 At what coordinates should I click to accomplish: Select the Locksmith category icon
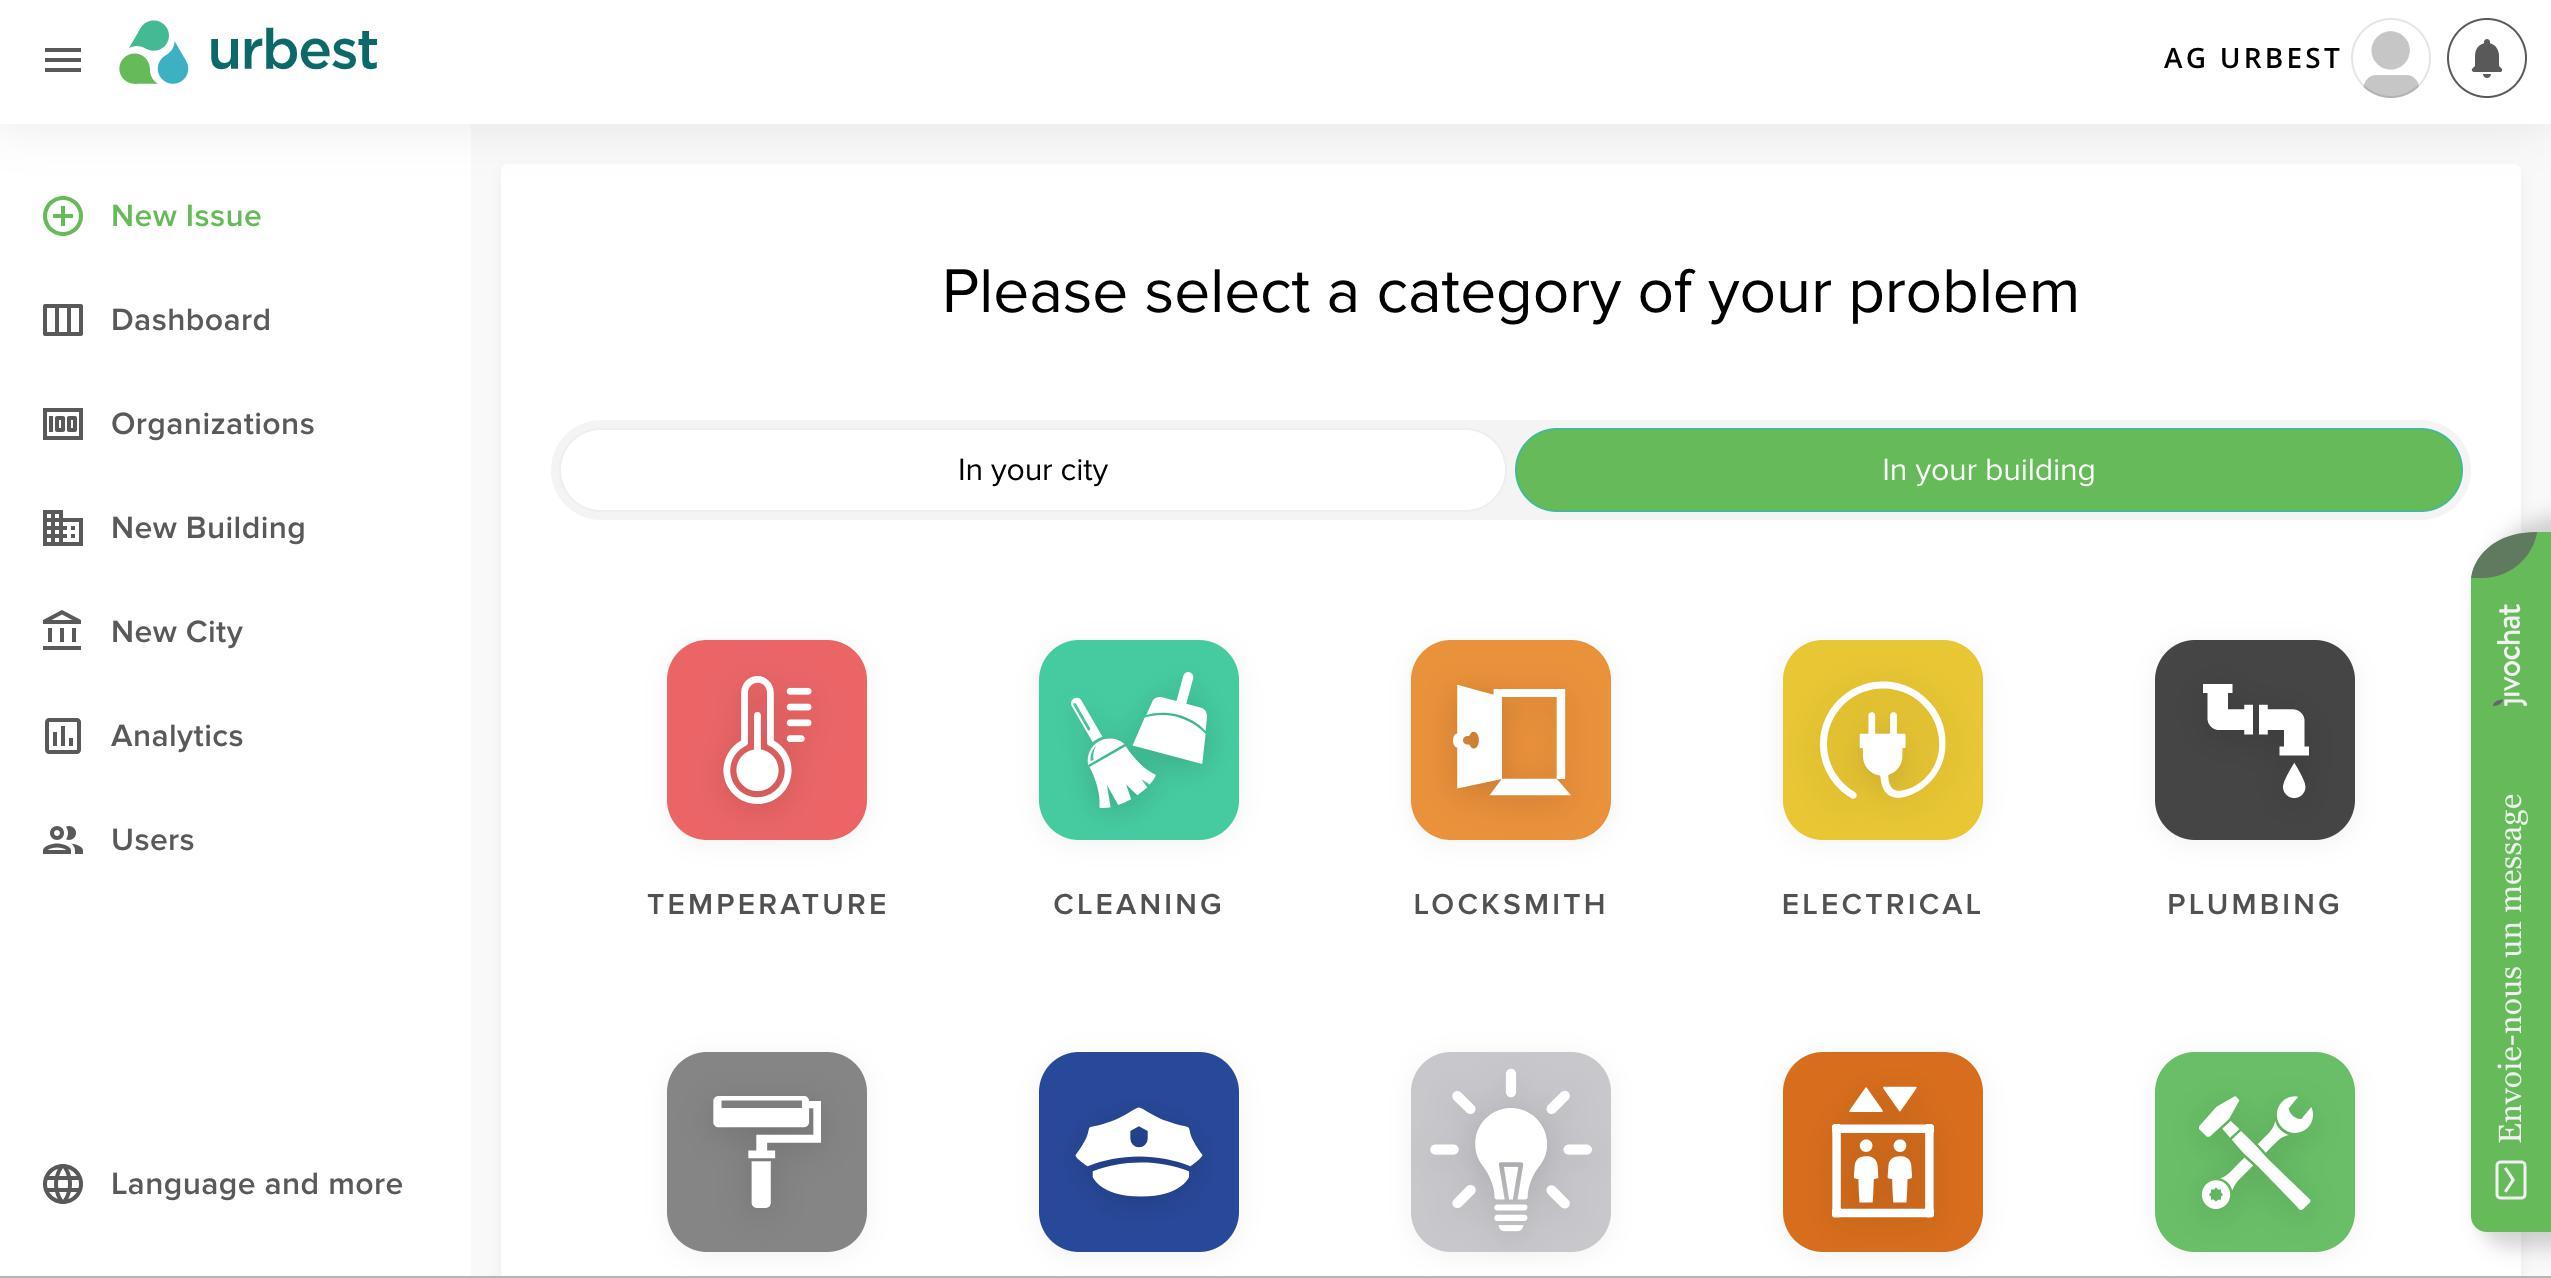(1511, 738)
